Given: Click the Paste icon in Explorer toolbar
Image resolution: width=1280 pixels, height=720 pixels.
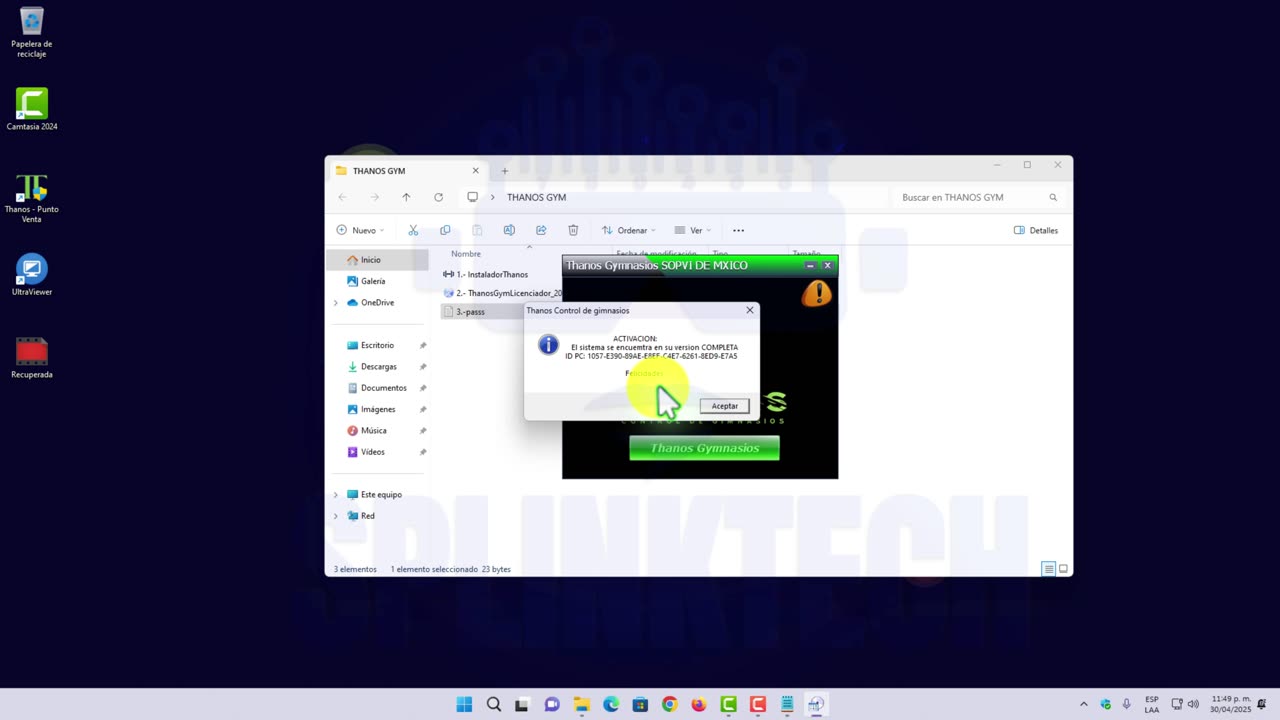Looking at the screenshot, I should pyautogui.click(x=477, y=230).
